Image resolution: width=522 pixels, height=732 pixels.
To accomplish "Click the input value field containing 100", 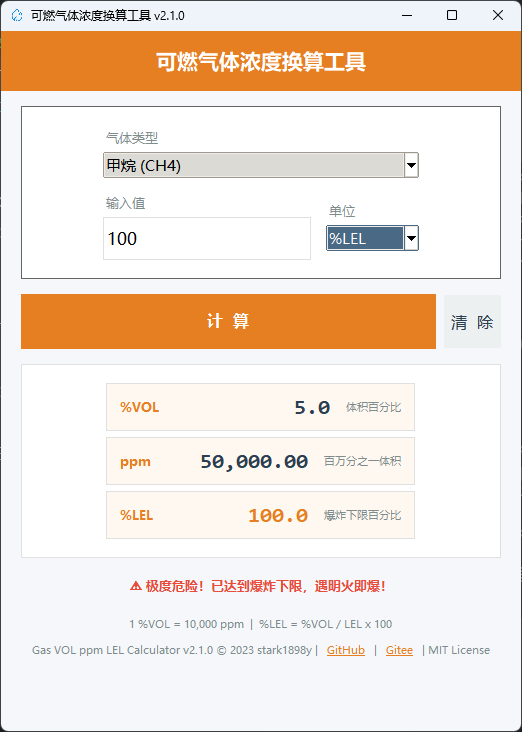I will point(207,239).
